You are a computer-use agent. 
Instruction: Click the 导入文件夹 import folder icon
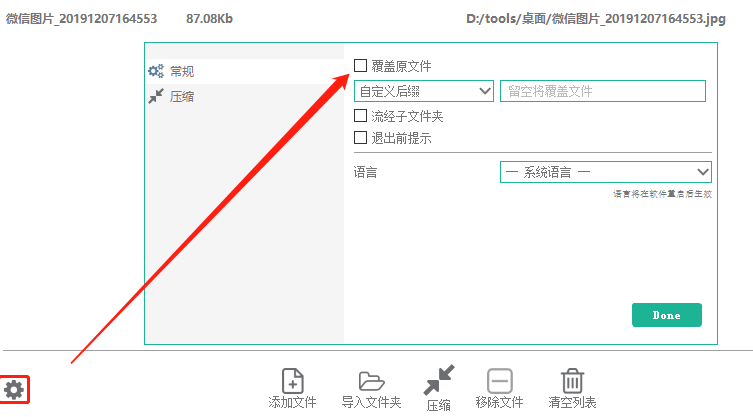click(371, 381)
